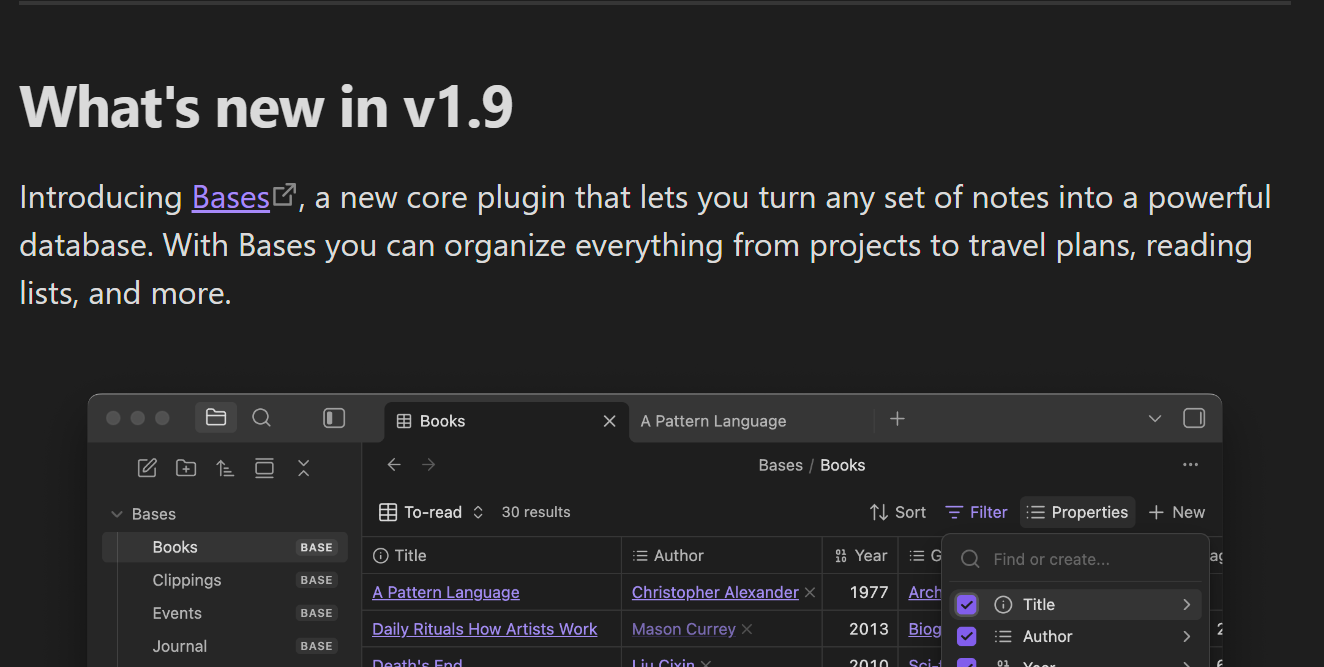Screen dimensions: 1324x667
Task: Open search via magnifier icon in sidebar header
Action: coord(262,418)
